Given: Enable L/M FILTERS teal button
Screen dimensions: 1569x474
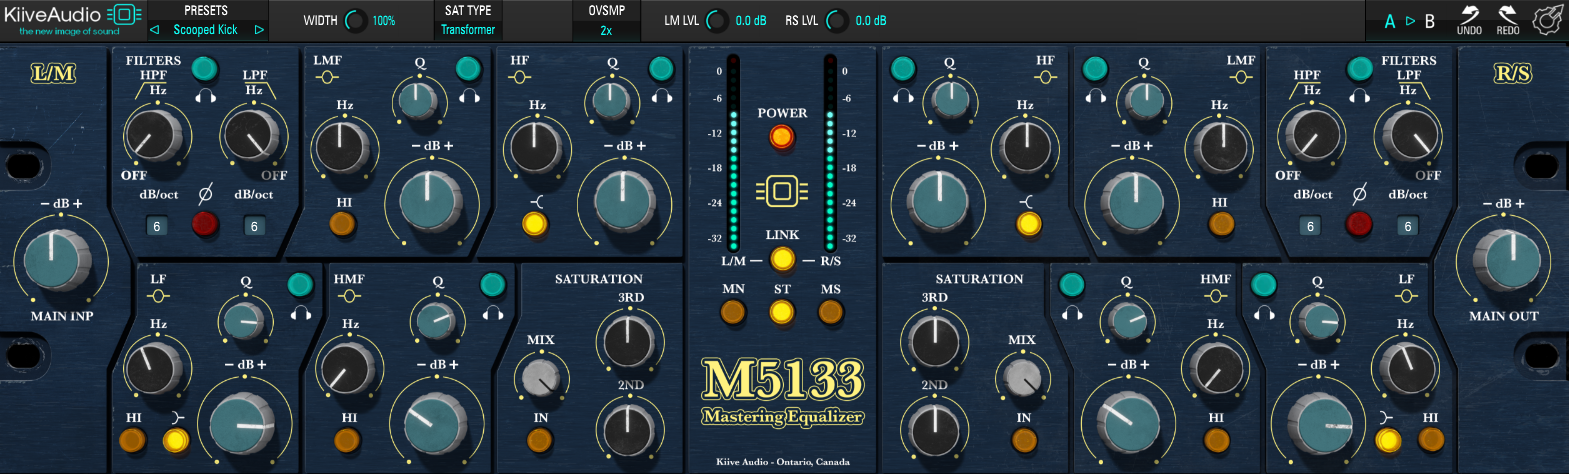Looking at the screenshot, I should point(204,68).
